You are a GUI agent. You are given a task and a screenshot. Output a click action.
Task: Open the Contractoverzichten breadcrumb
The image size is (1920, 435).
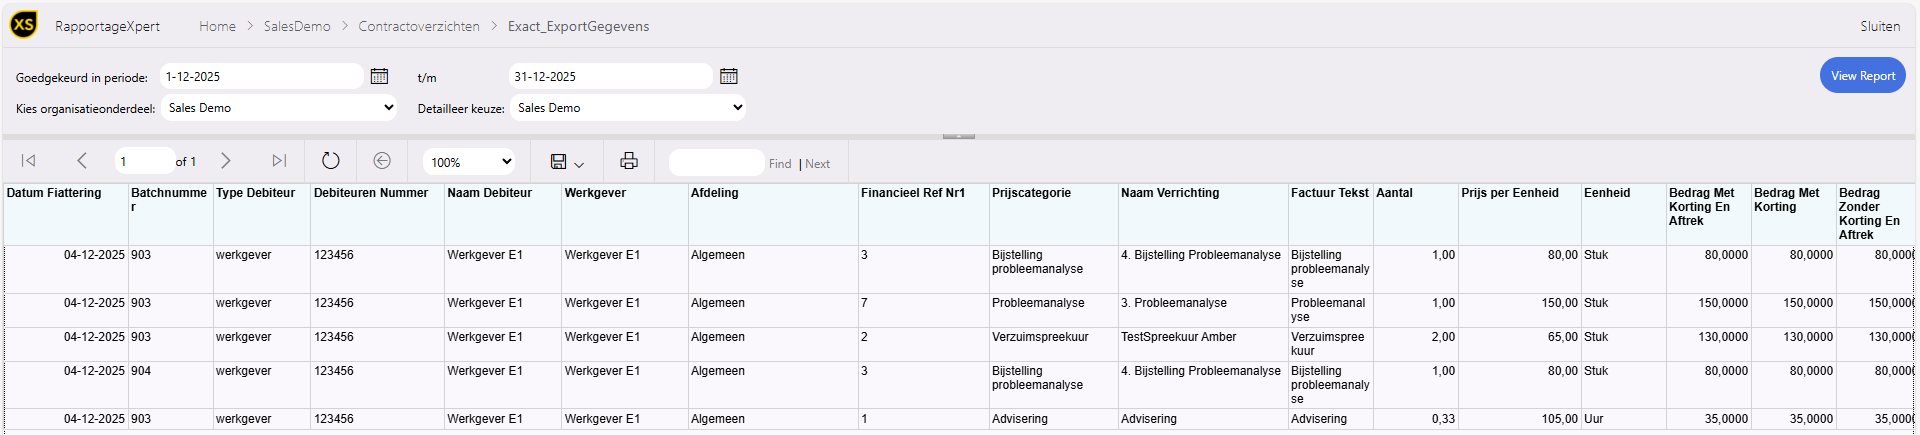(419, 26)
